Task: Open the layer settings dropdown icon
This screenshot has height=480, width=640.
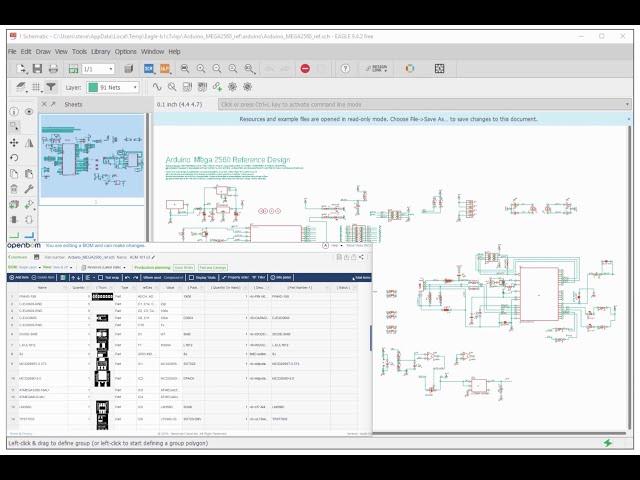Action: pyautogui.click(x=21, y=87)
